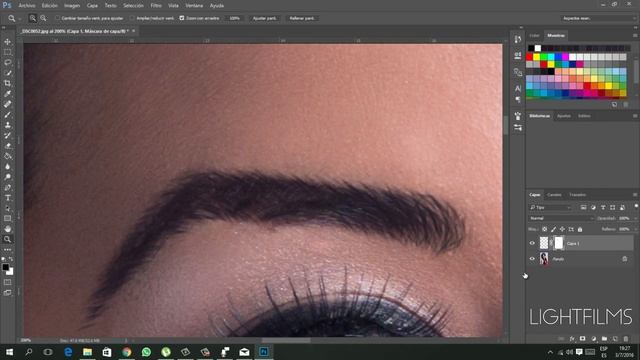Screen dimensions: 640x360
Task: Toggle Cambiar tamaño vent. para ajustar checkbox
Action: 58,18
